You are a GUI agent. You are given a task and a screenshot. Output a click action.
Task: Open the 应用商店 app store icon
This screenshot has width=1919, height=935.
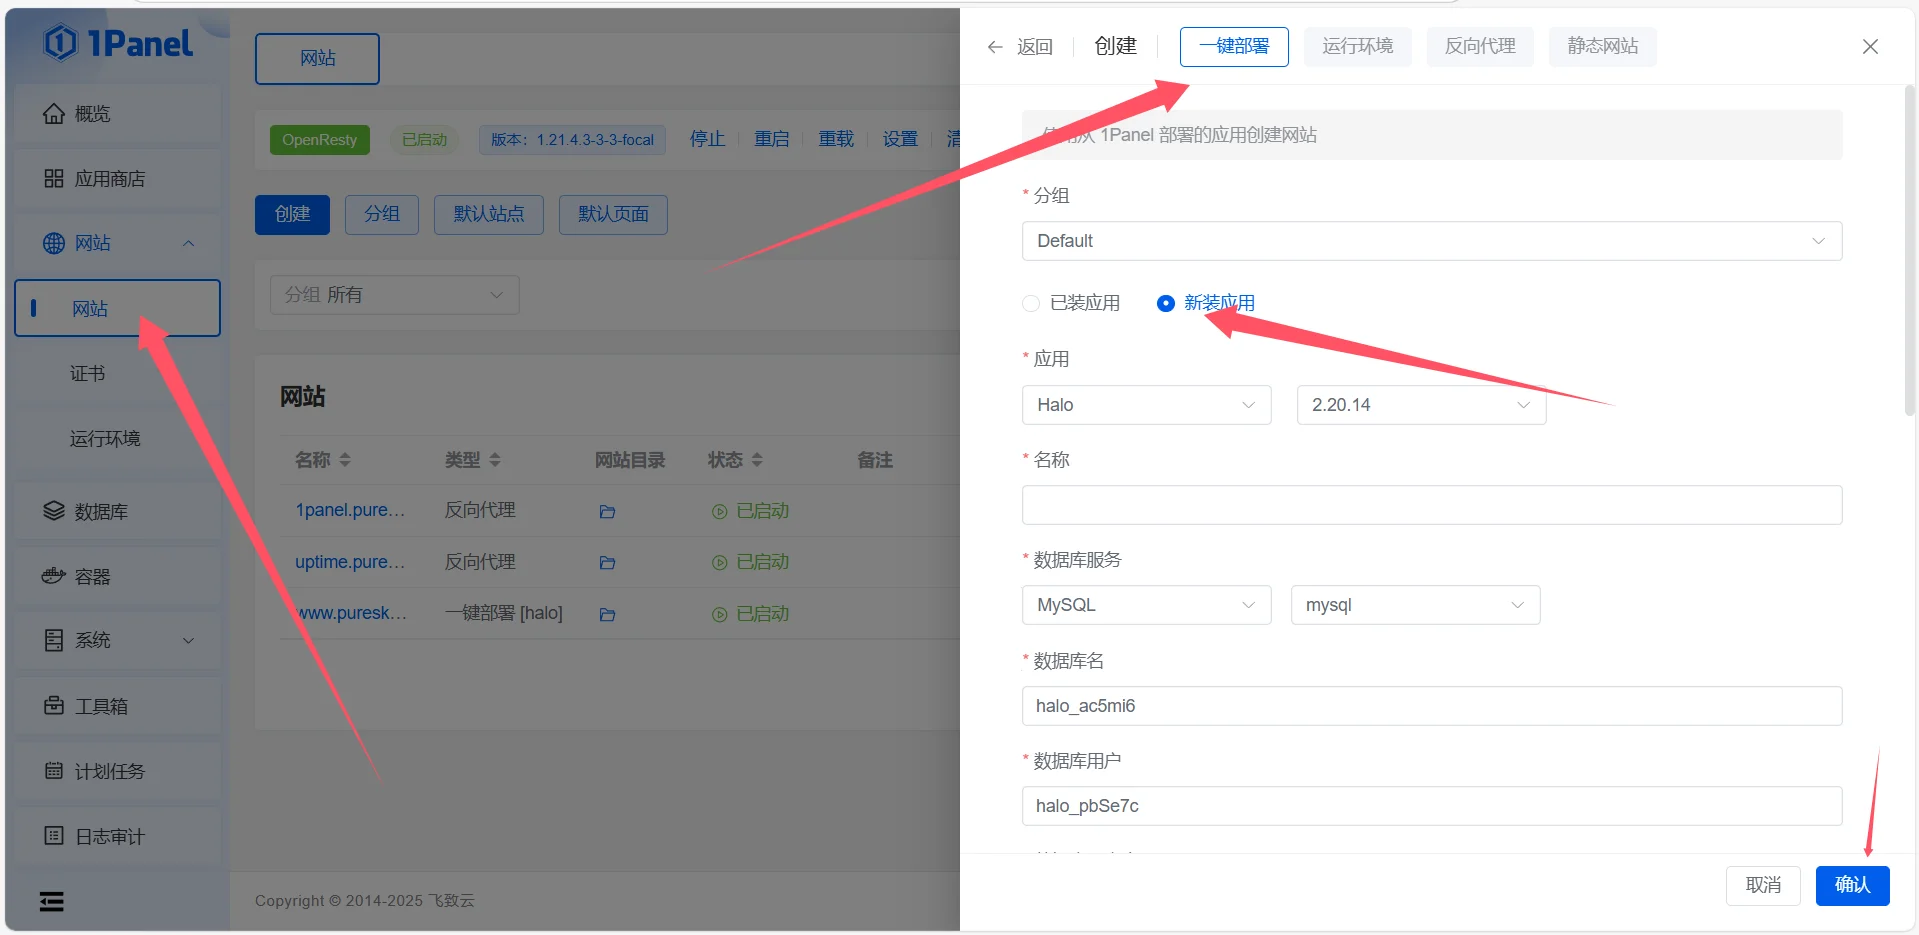click(x=54, y=178)
